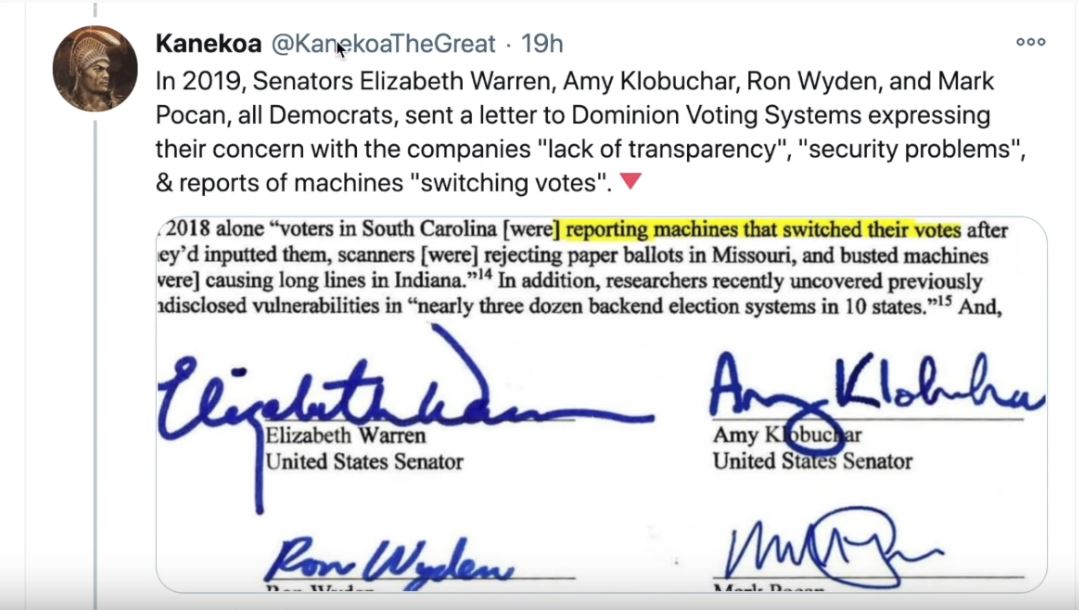Click Ron Wyden's handwritten signature
This screenshot has height=610, width=1079.
(389, 564)
